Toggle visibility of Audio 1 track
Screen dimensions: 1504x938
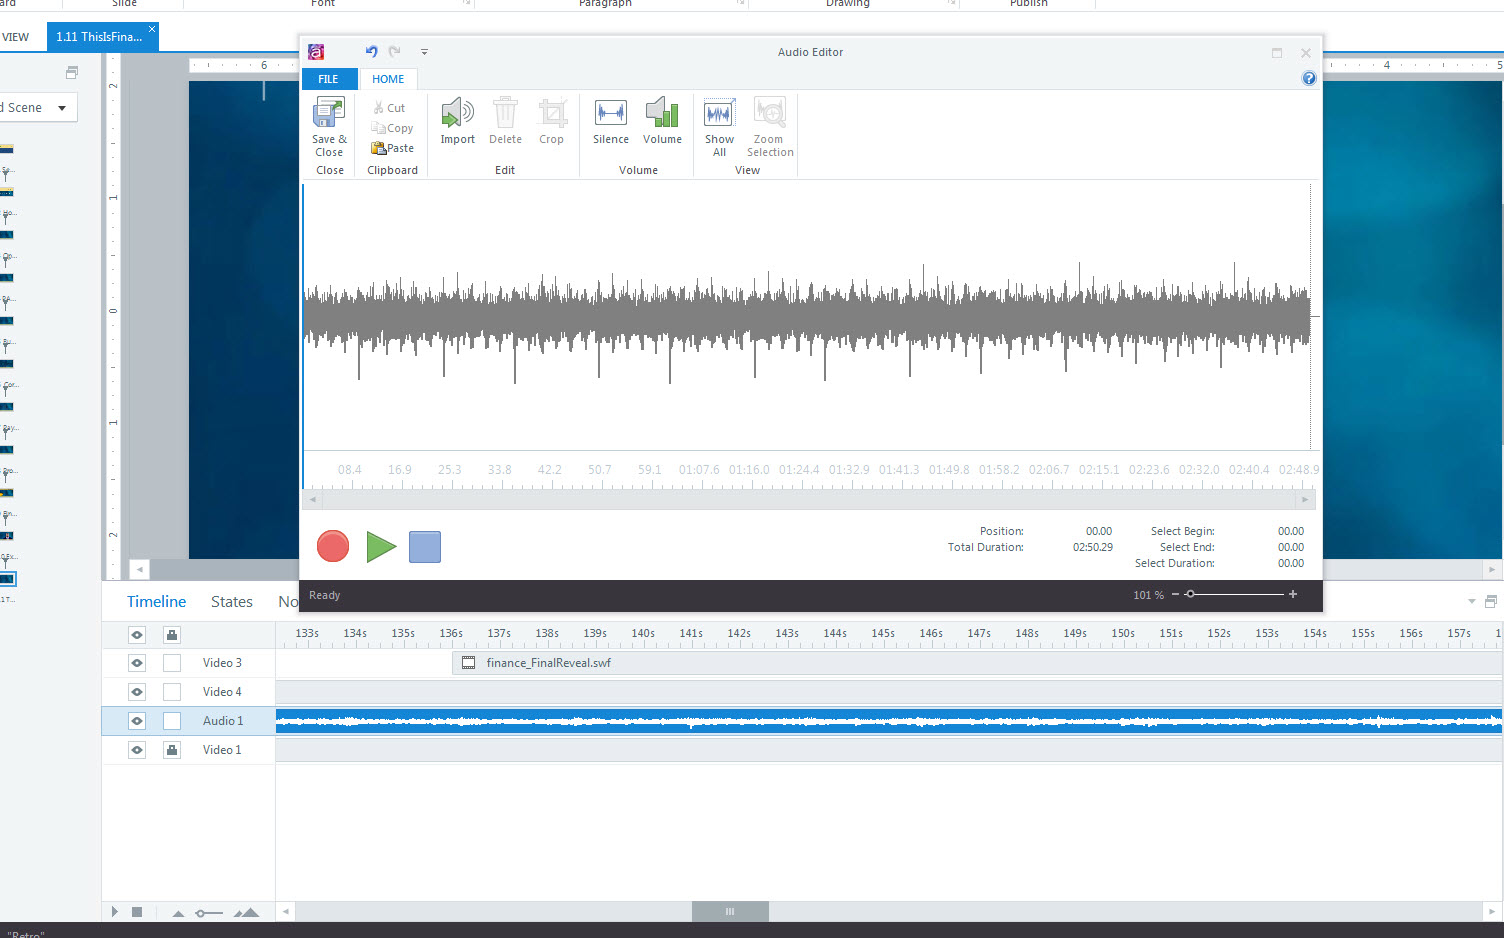click(x=137, y=721)
